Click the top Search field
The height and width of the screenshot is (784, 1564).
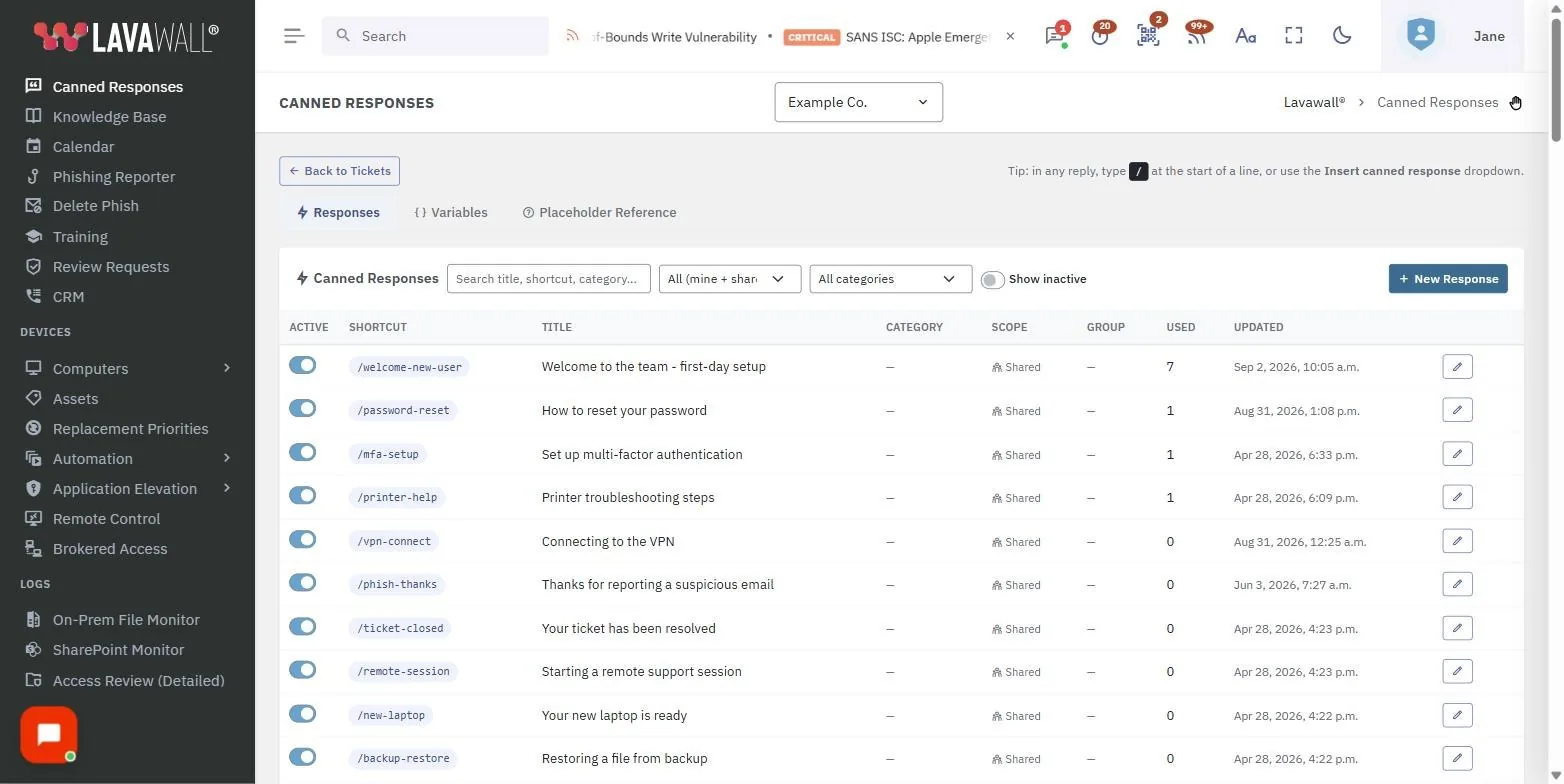435,36
